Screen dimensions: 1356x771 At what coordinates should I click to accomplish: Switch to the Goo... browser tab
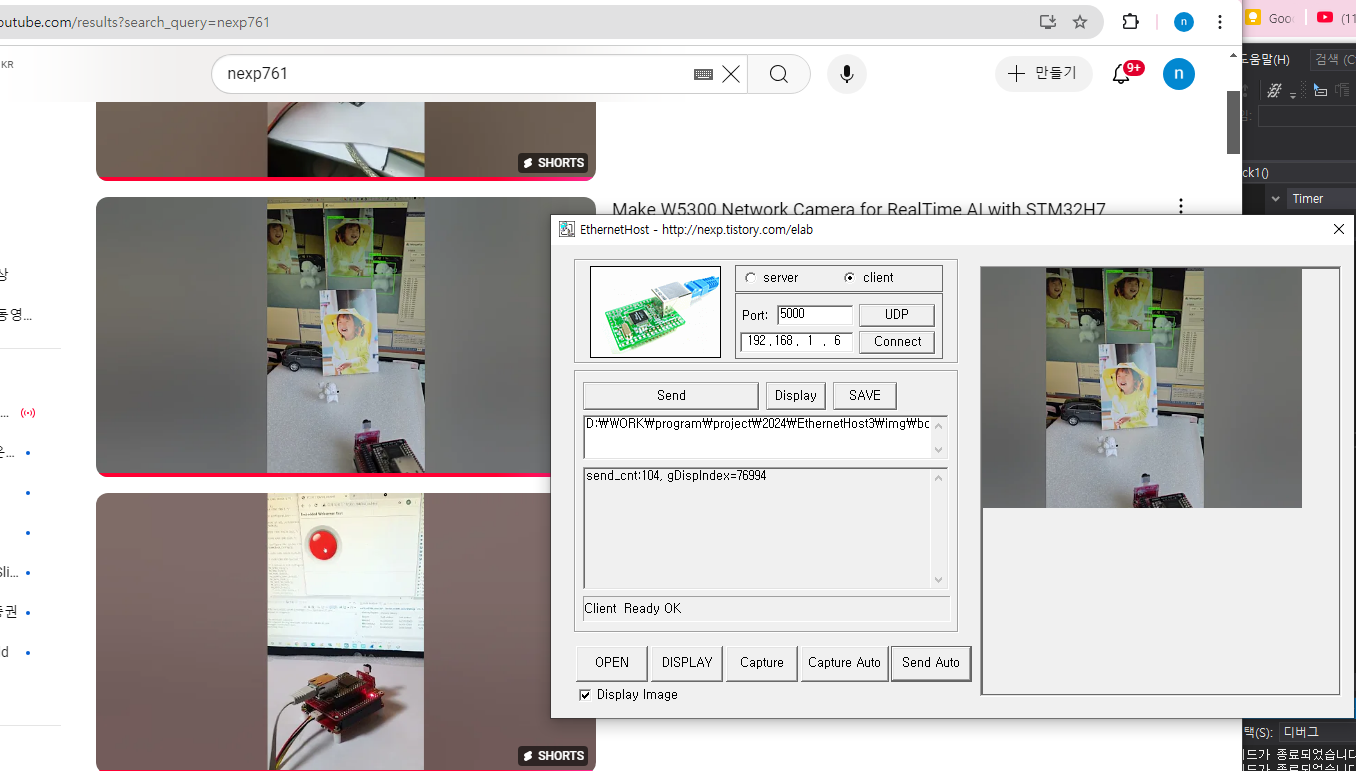[1271, 18]
